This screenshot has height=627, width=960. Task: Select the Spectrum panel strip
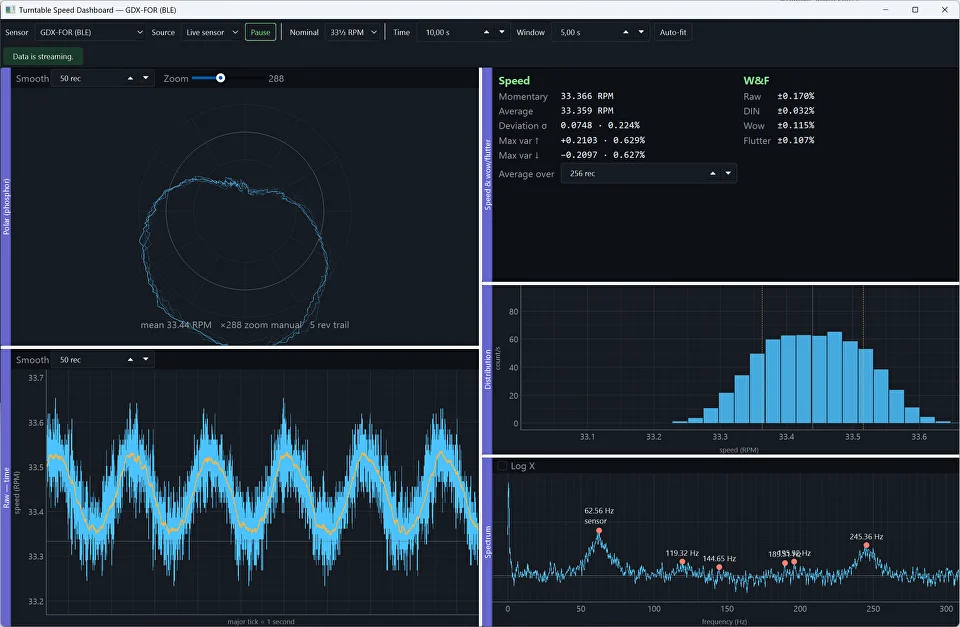click(x=487, y=542)
